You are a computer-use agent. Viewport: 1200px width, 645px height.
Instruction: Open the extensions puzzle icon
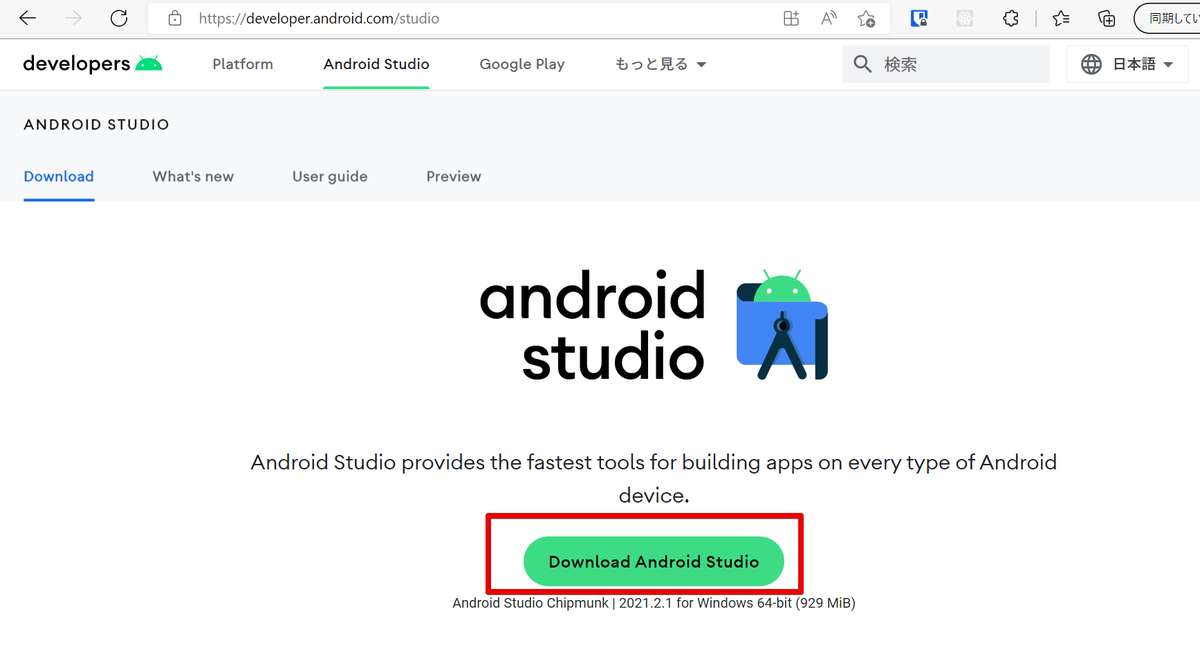tap(1011, 18)
